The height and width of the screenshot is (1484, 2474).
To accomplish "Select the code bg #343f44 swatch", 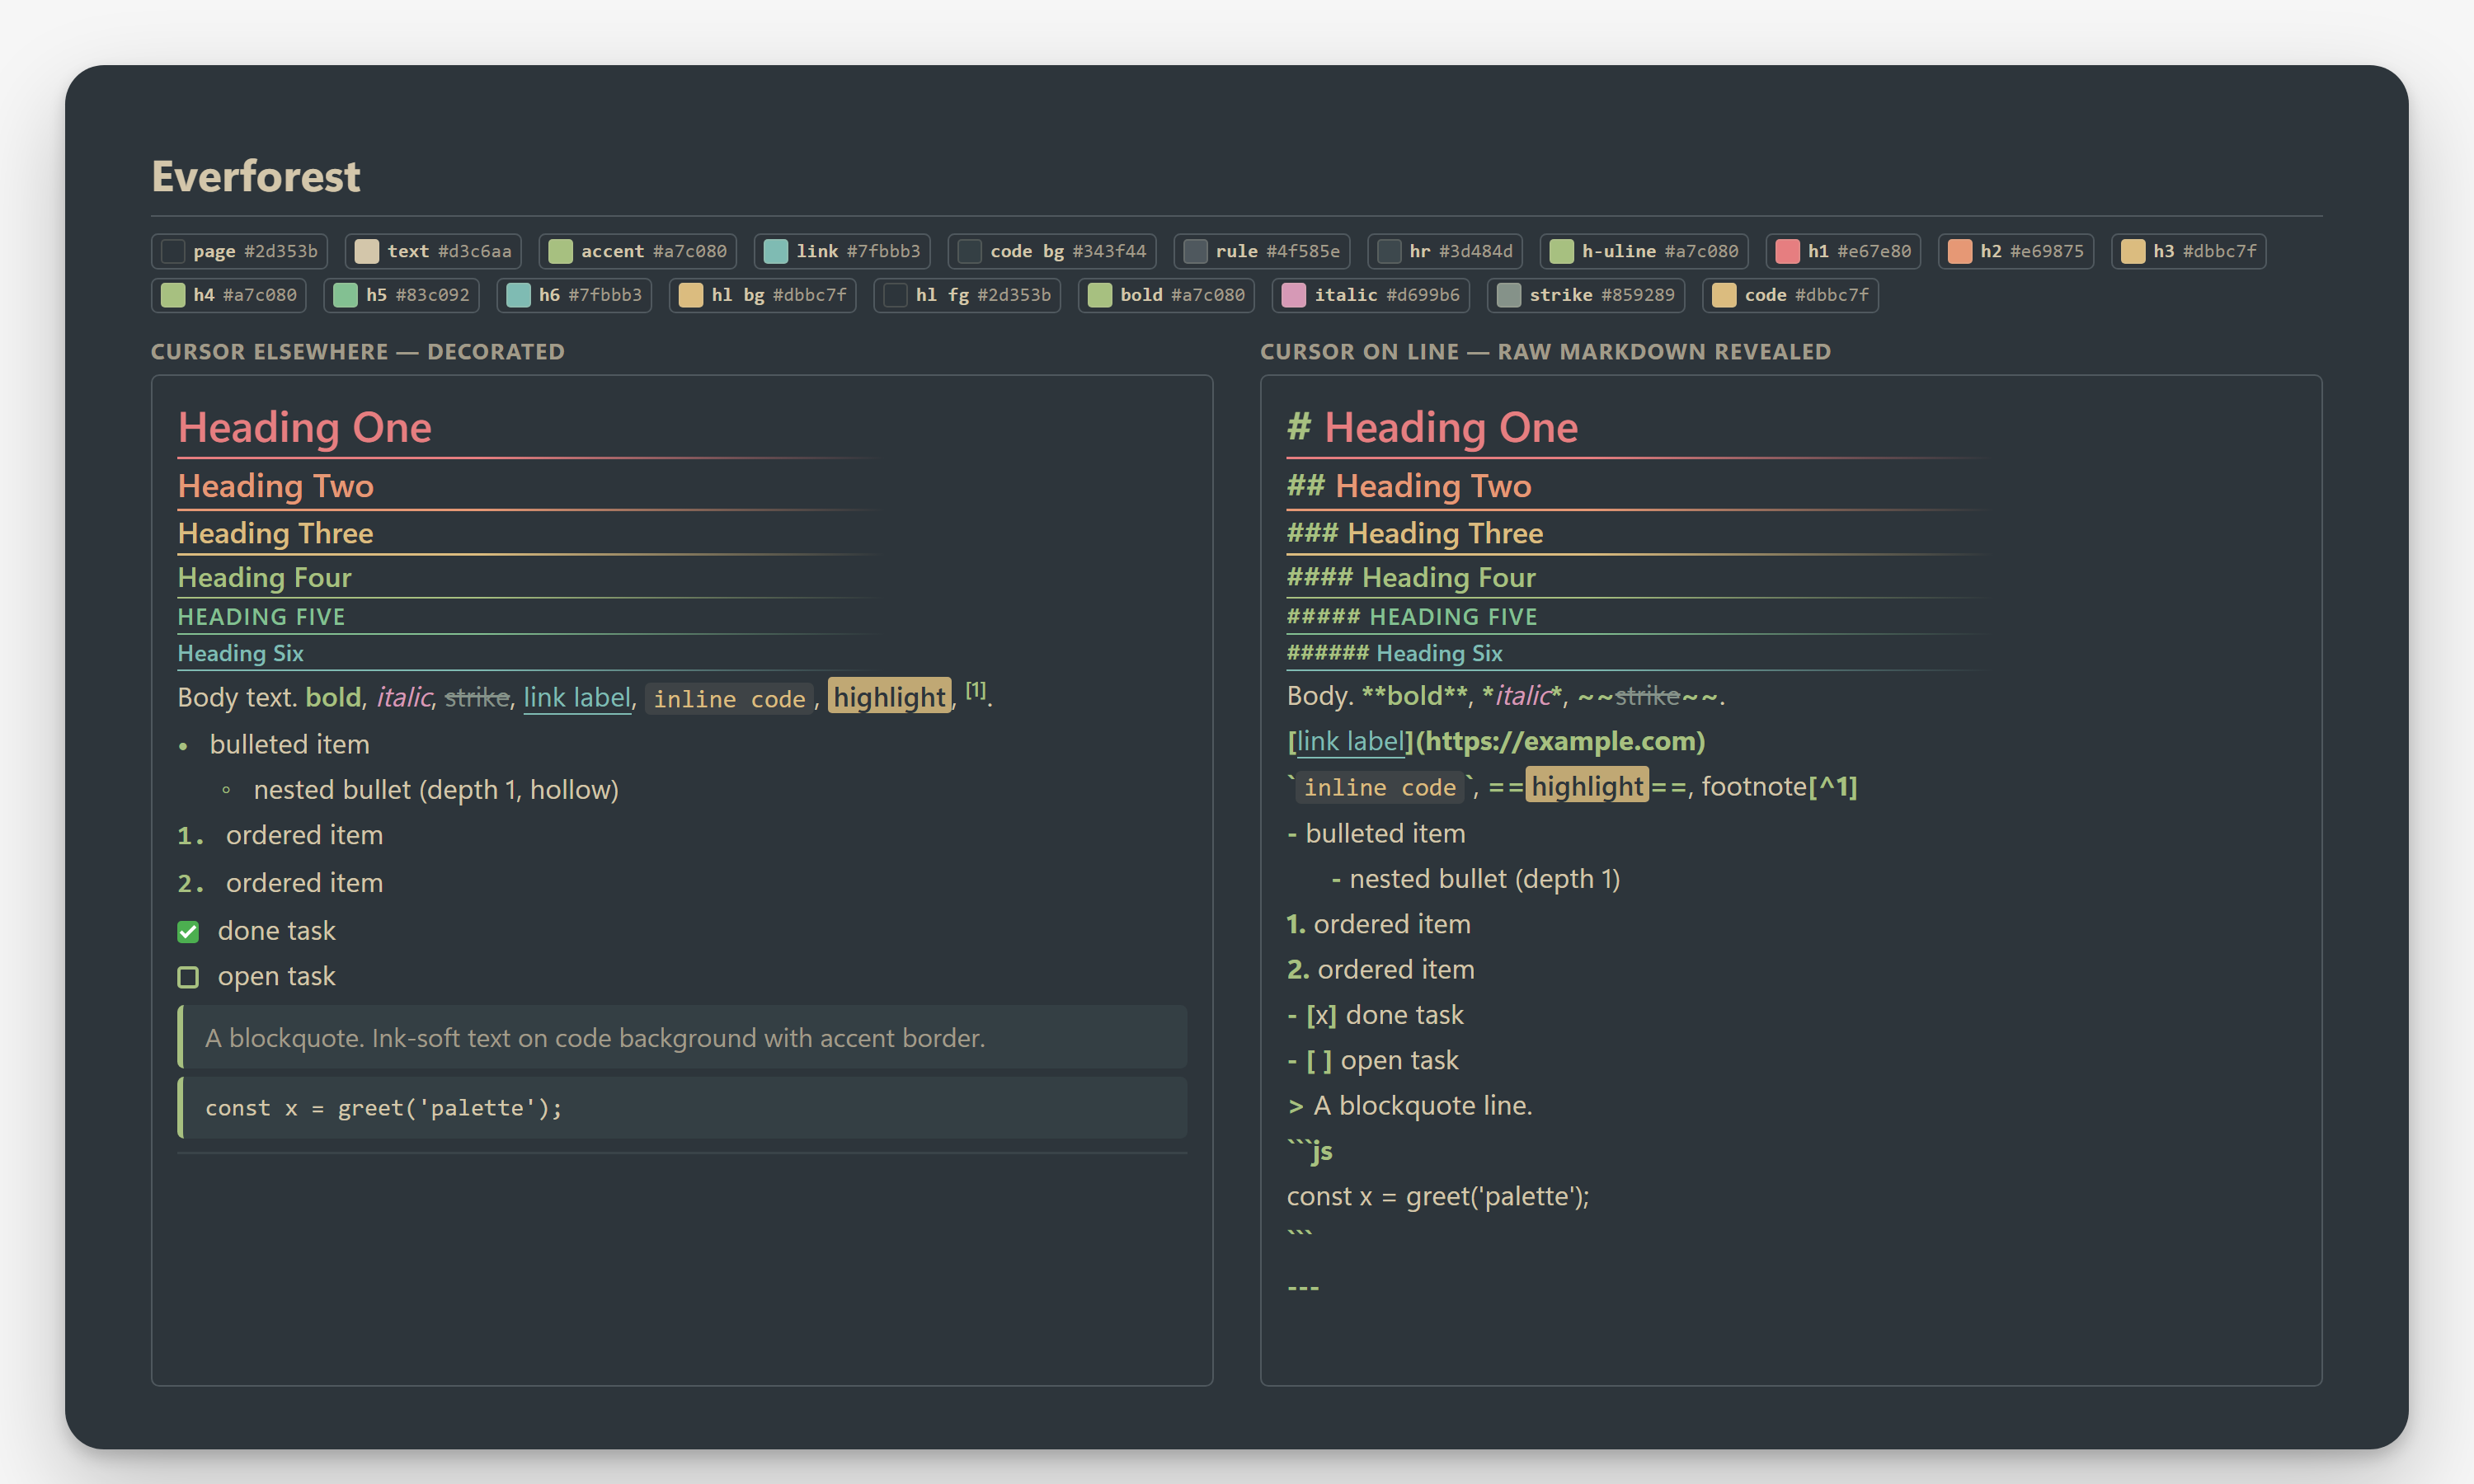I will (1052, 251).
